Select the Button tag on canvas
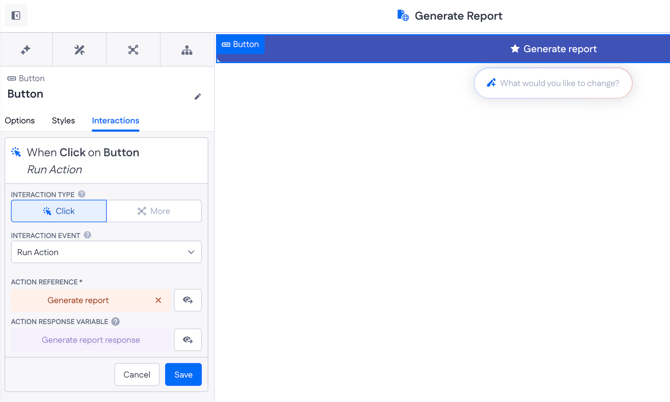The width and height of the screenshot is (670, 402). (241, 44)
